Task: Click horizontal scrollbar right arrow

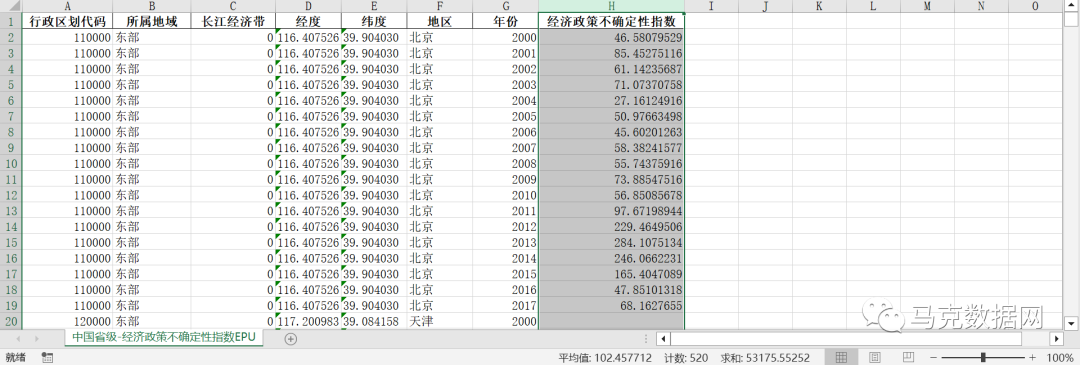Action: pos(1057,339)
